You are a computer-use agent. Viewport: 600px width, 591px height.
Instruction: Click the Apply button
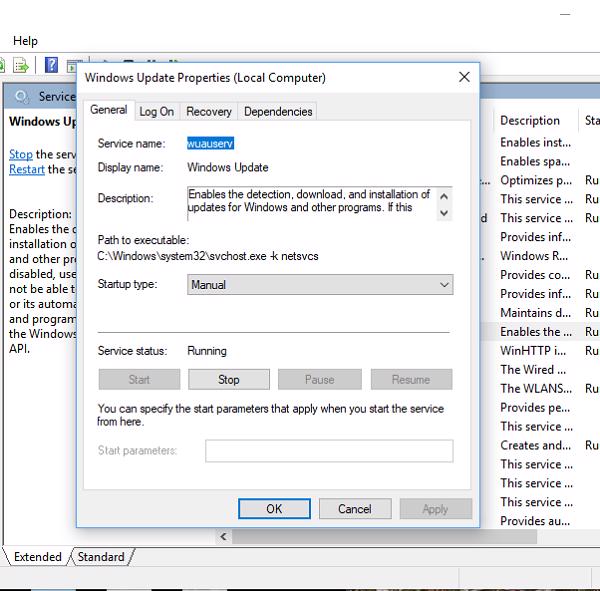[435, 509]
